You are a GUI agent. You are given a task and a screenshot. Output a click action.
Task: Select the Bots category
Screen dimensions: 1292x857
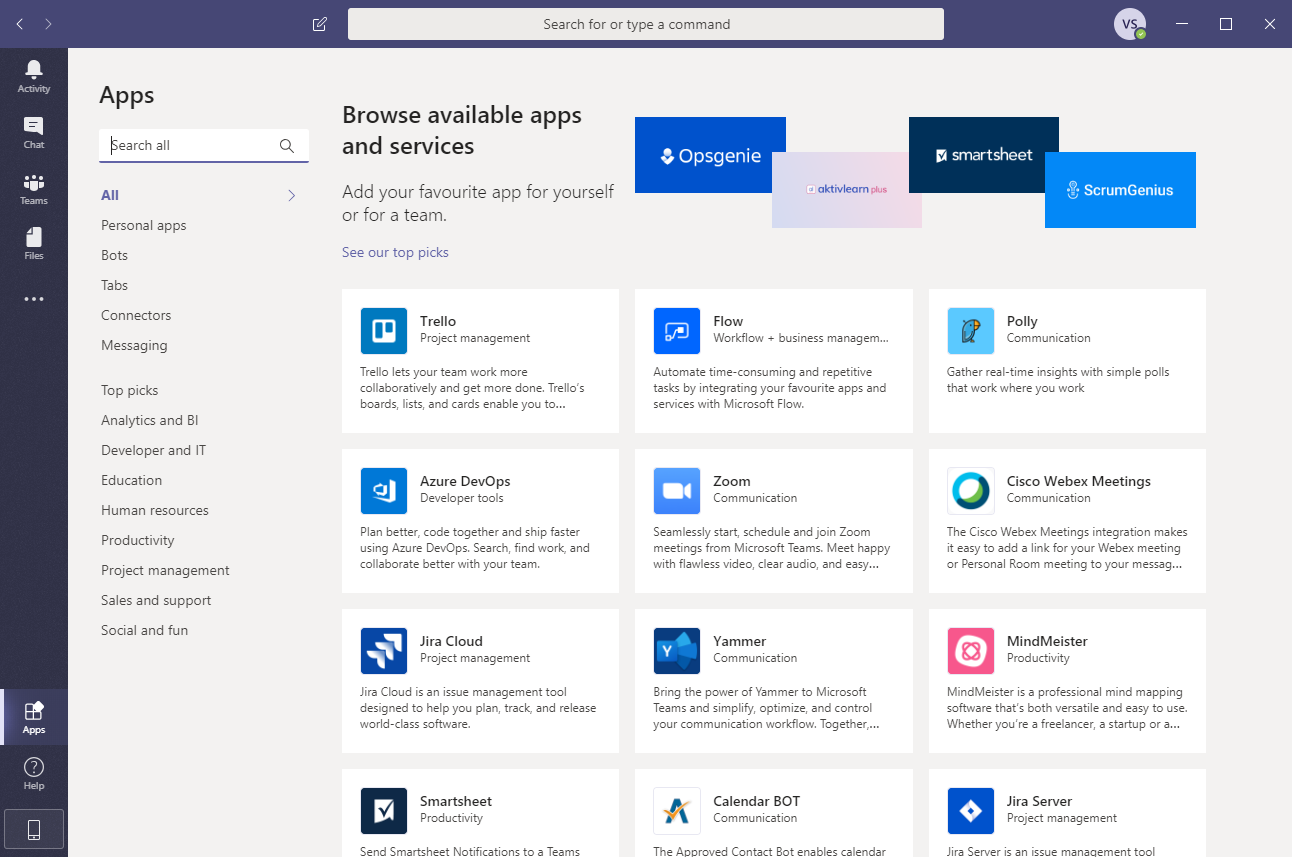coord(115,255)
